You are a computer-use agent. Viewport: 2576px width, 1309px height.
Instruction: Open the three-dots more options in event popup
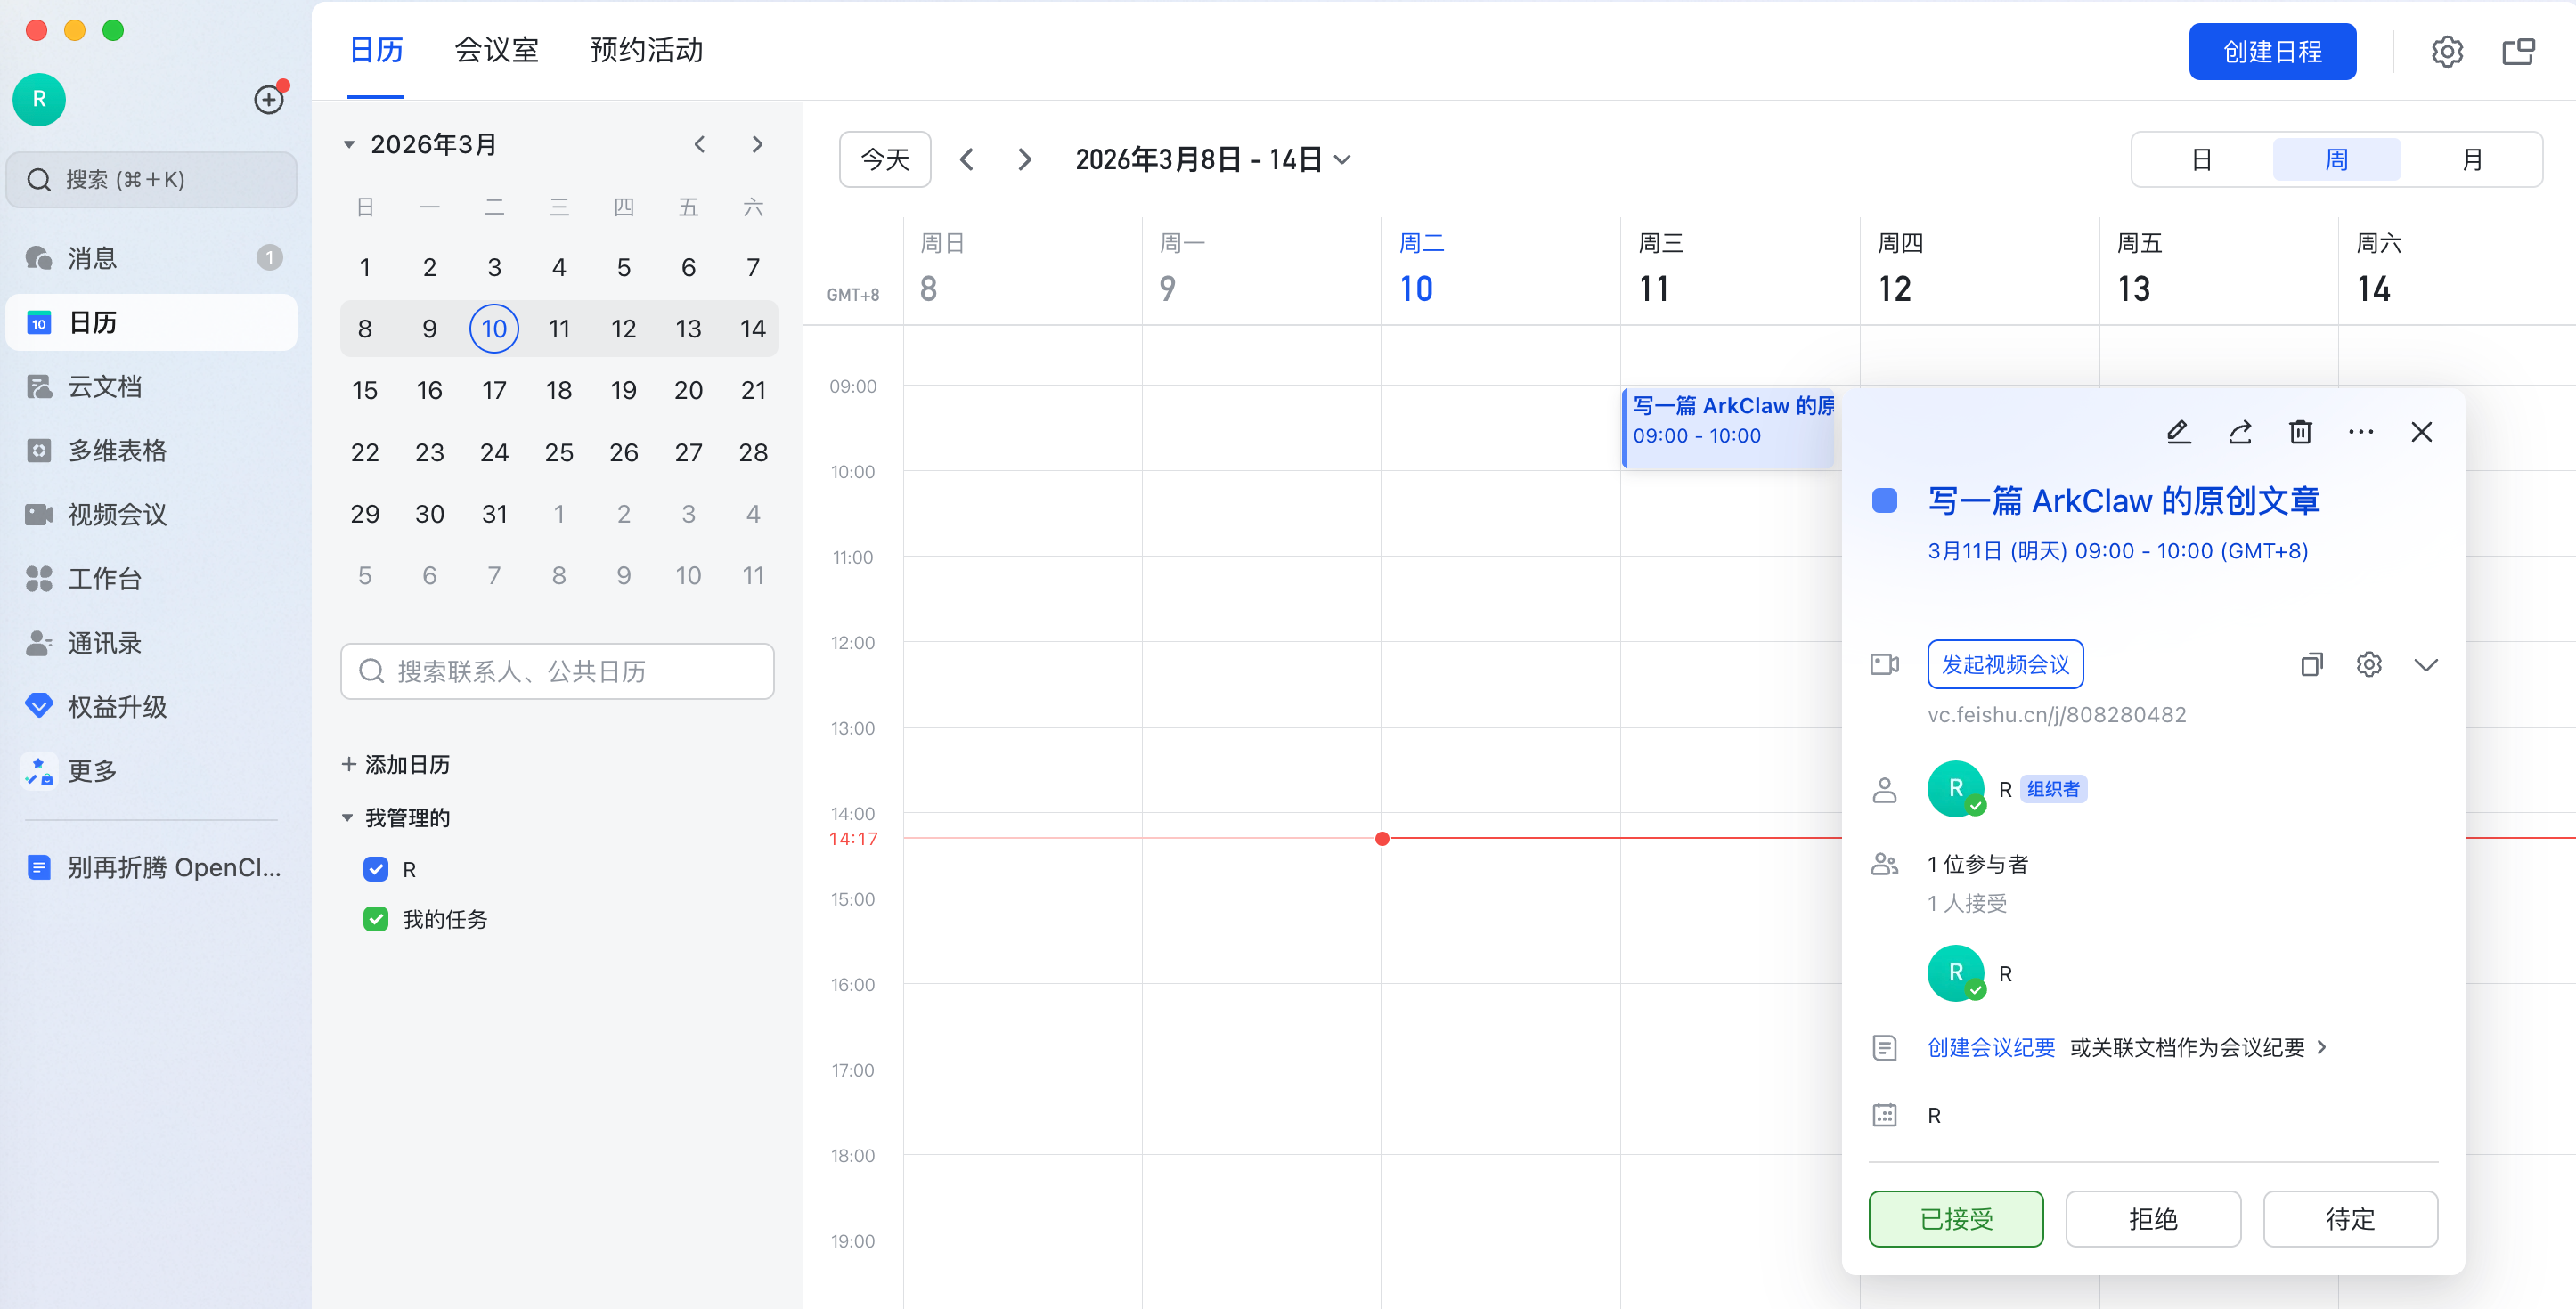coord(2360,432)
